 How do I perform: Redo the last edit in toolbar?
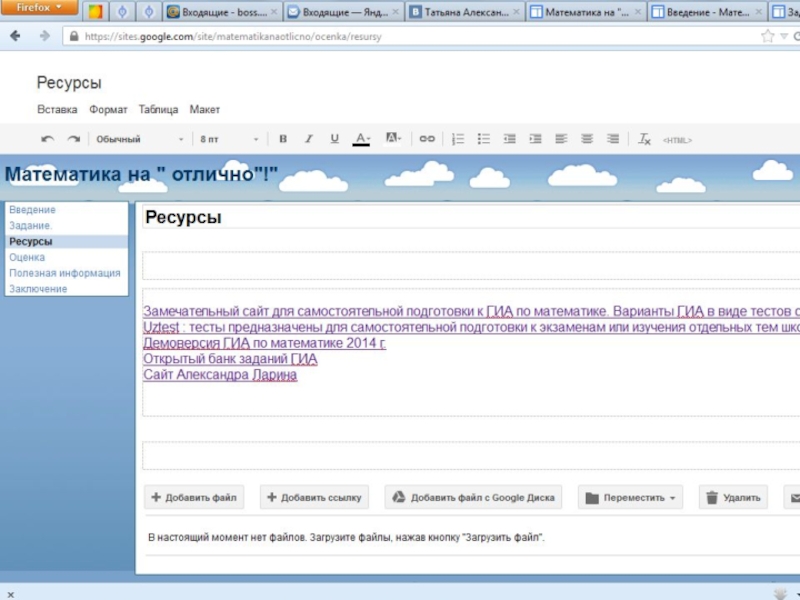(x=74, y=139)
